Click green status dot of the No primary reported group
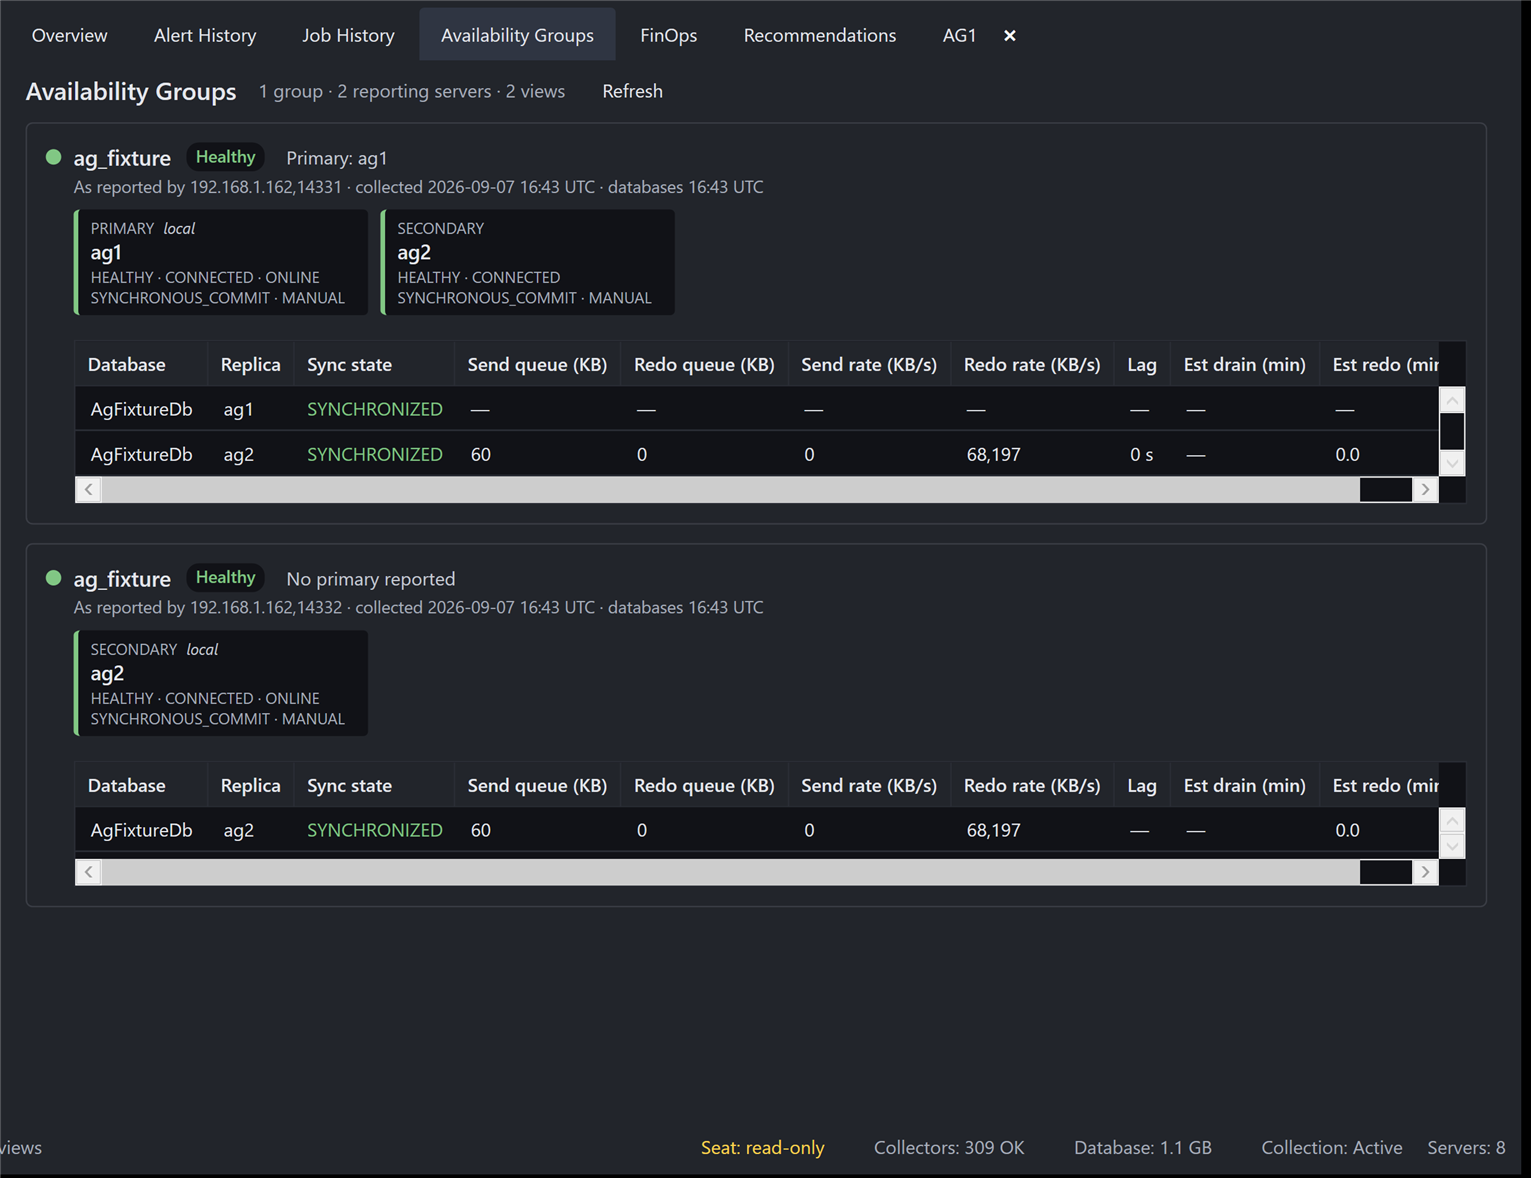The height and width of the screenshot is (1178, 1531). [54, 578]
